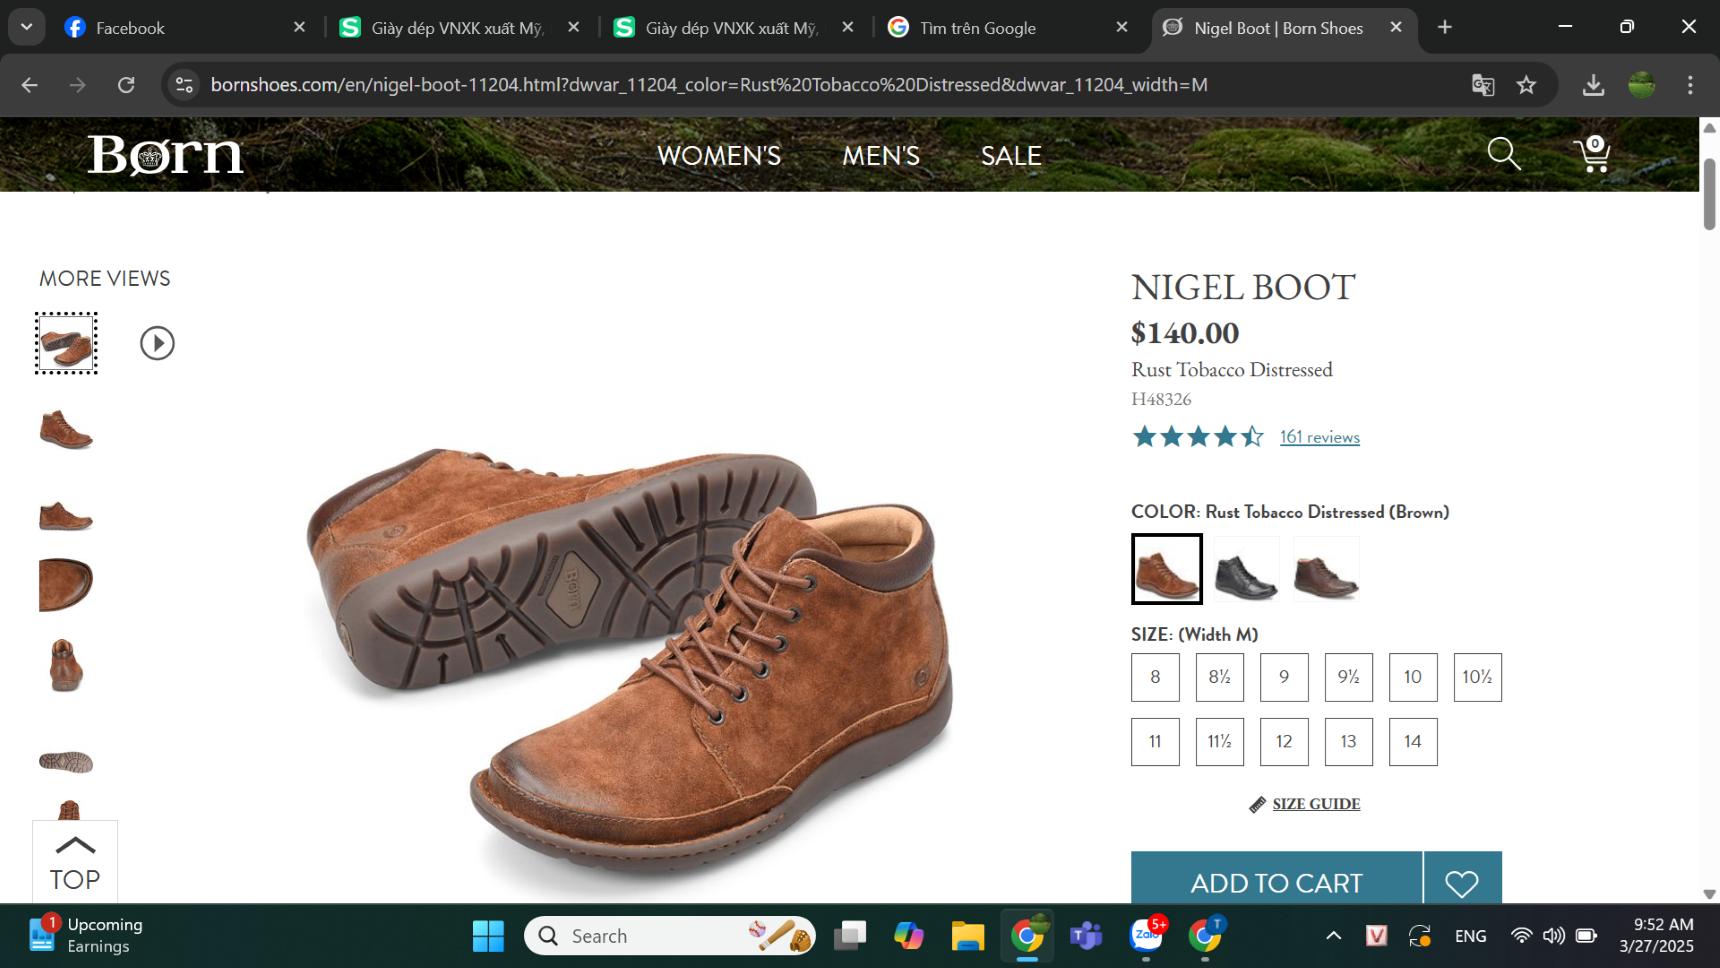This screenshot has height=968, width=1720.
Task: Open the site search magnifier icon
Action: 1503,154
